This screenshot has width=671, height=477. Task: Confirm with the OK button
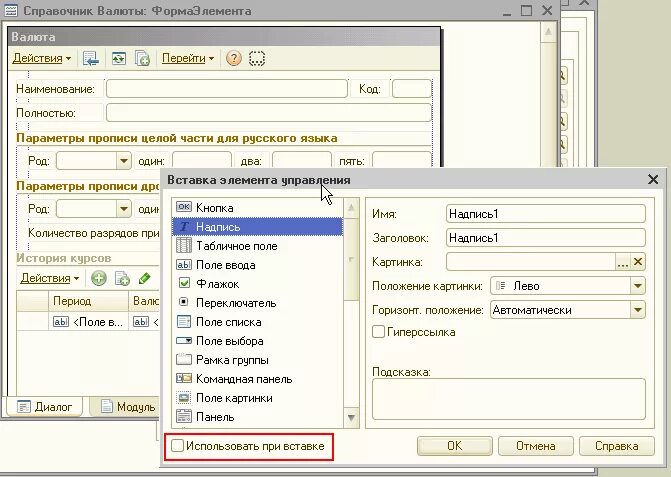click(x=454, y=446)
